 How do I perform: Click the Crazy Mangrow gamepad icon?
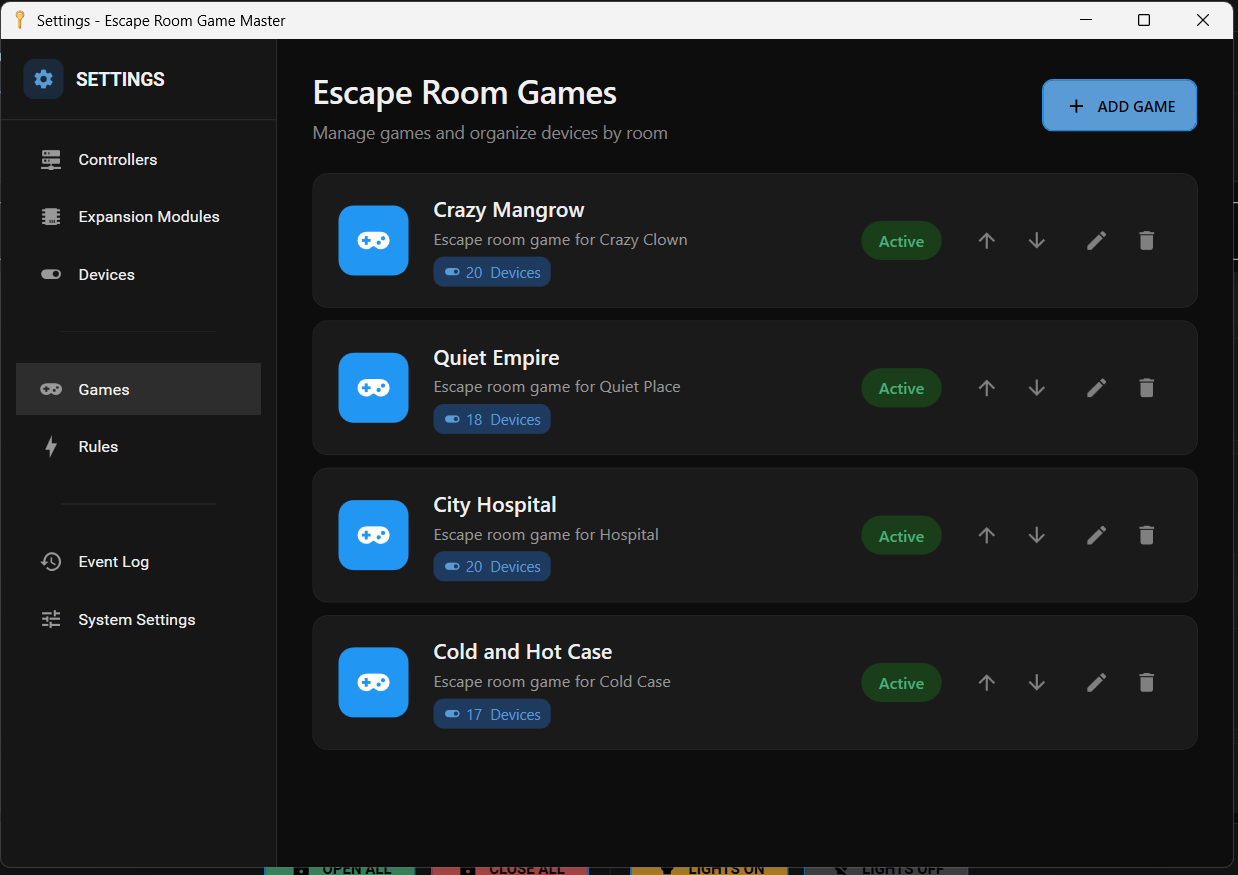click(x=373, y=240)
